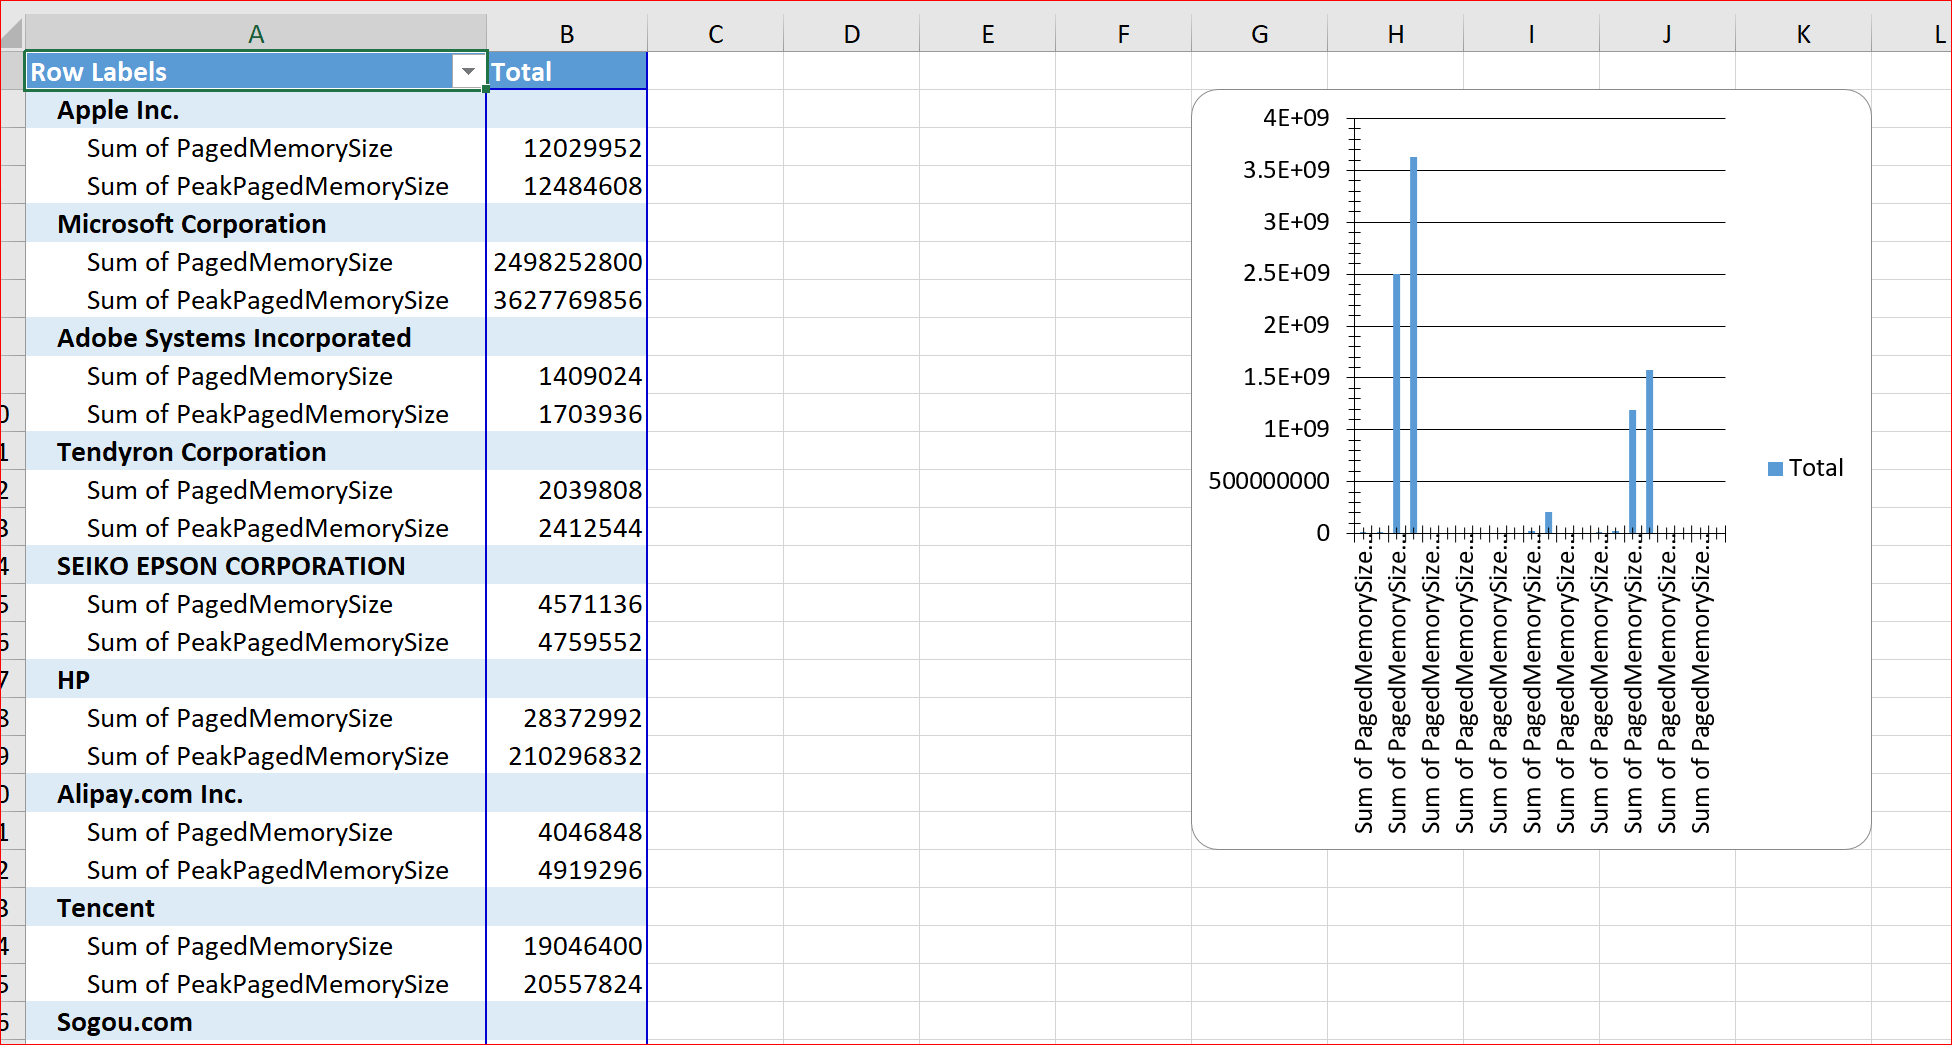
Task: Click Sum of PeakPagedMemorySize under Tencent
Action: point(268,984)
